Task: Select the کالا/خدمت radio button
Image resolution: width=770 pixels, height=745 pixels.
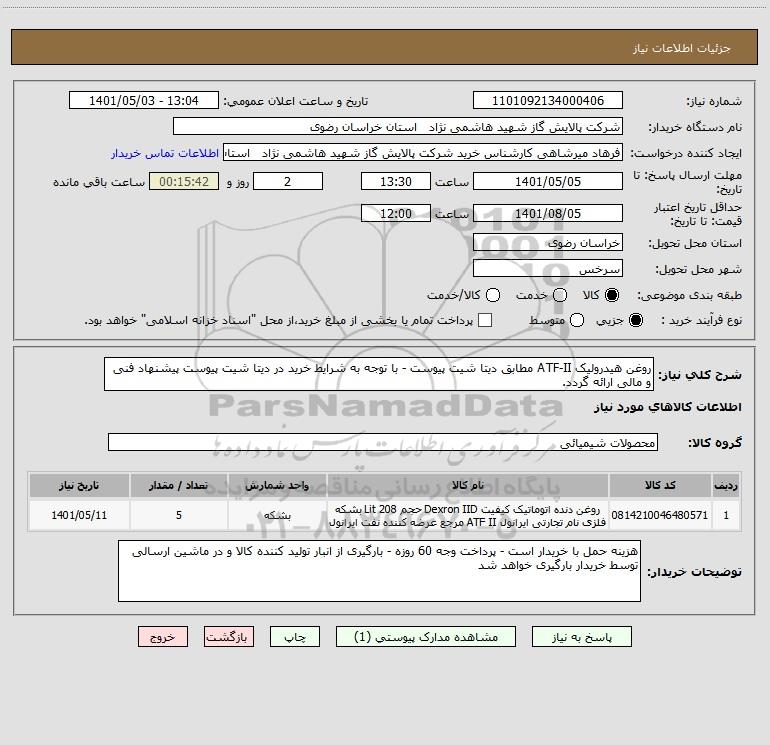Action: coord(493,295)
